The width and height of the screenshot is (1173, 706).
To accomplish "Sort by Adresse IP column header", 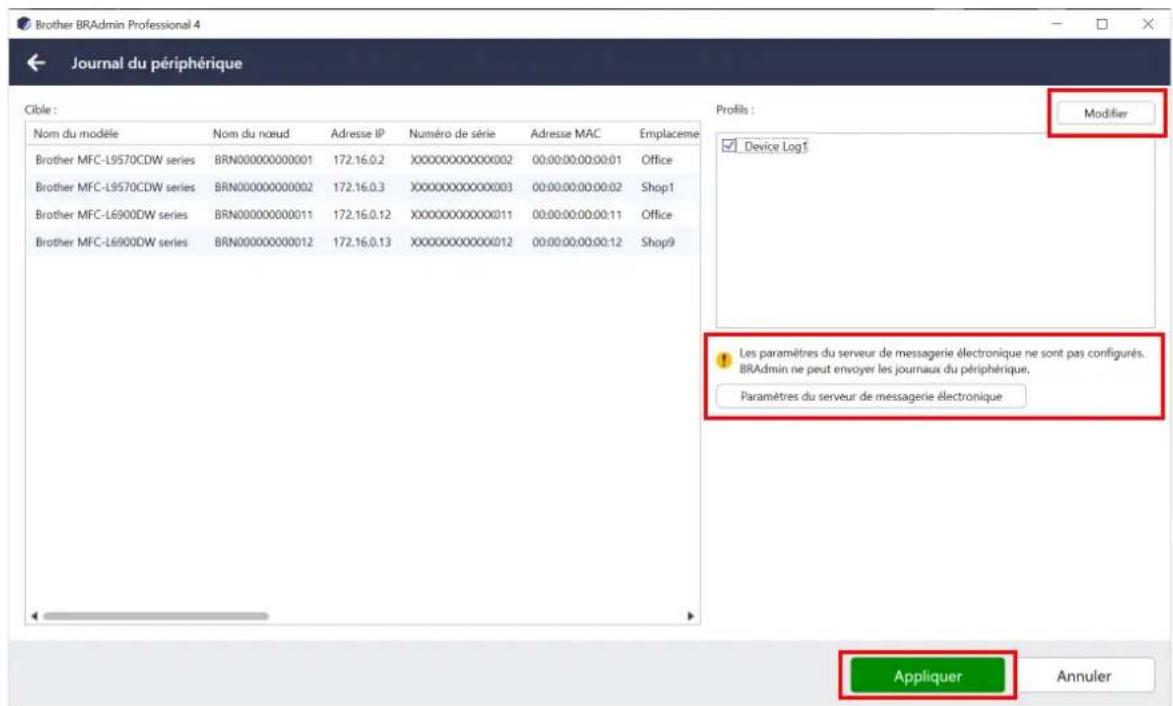I will (358, 134).
